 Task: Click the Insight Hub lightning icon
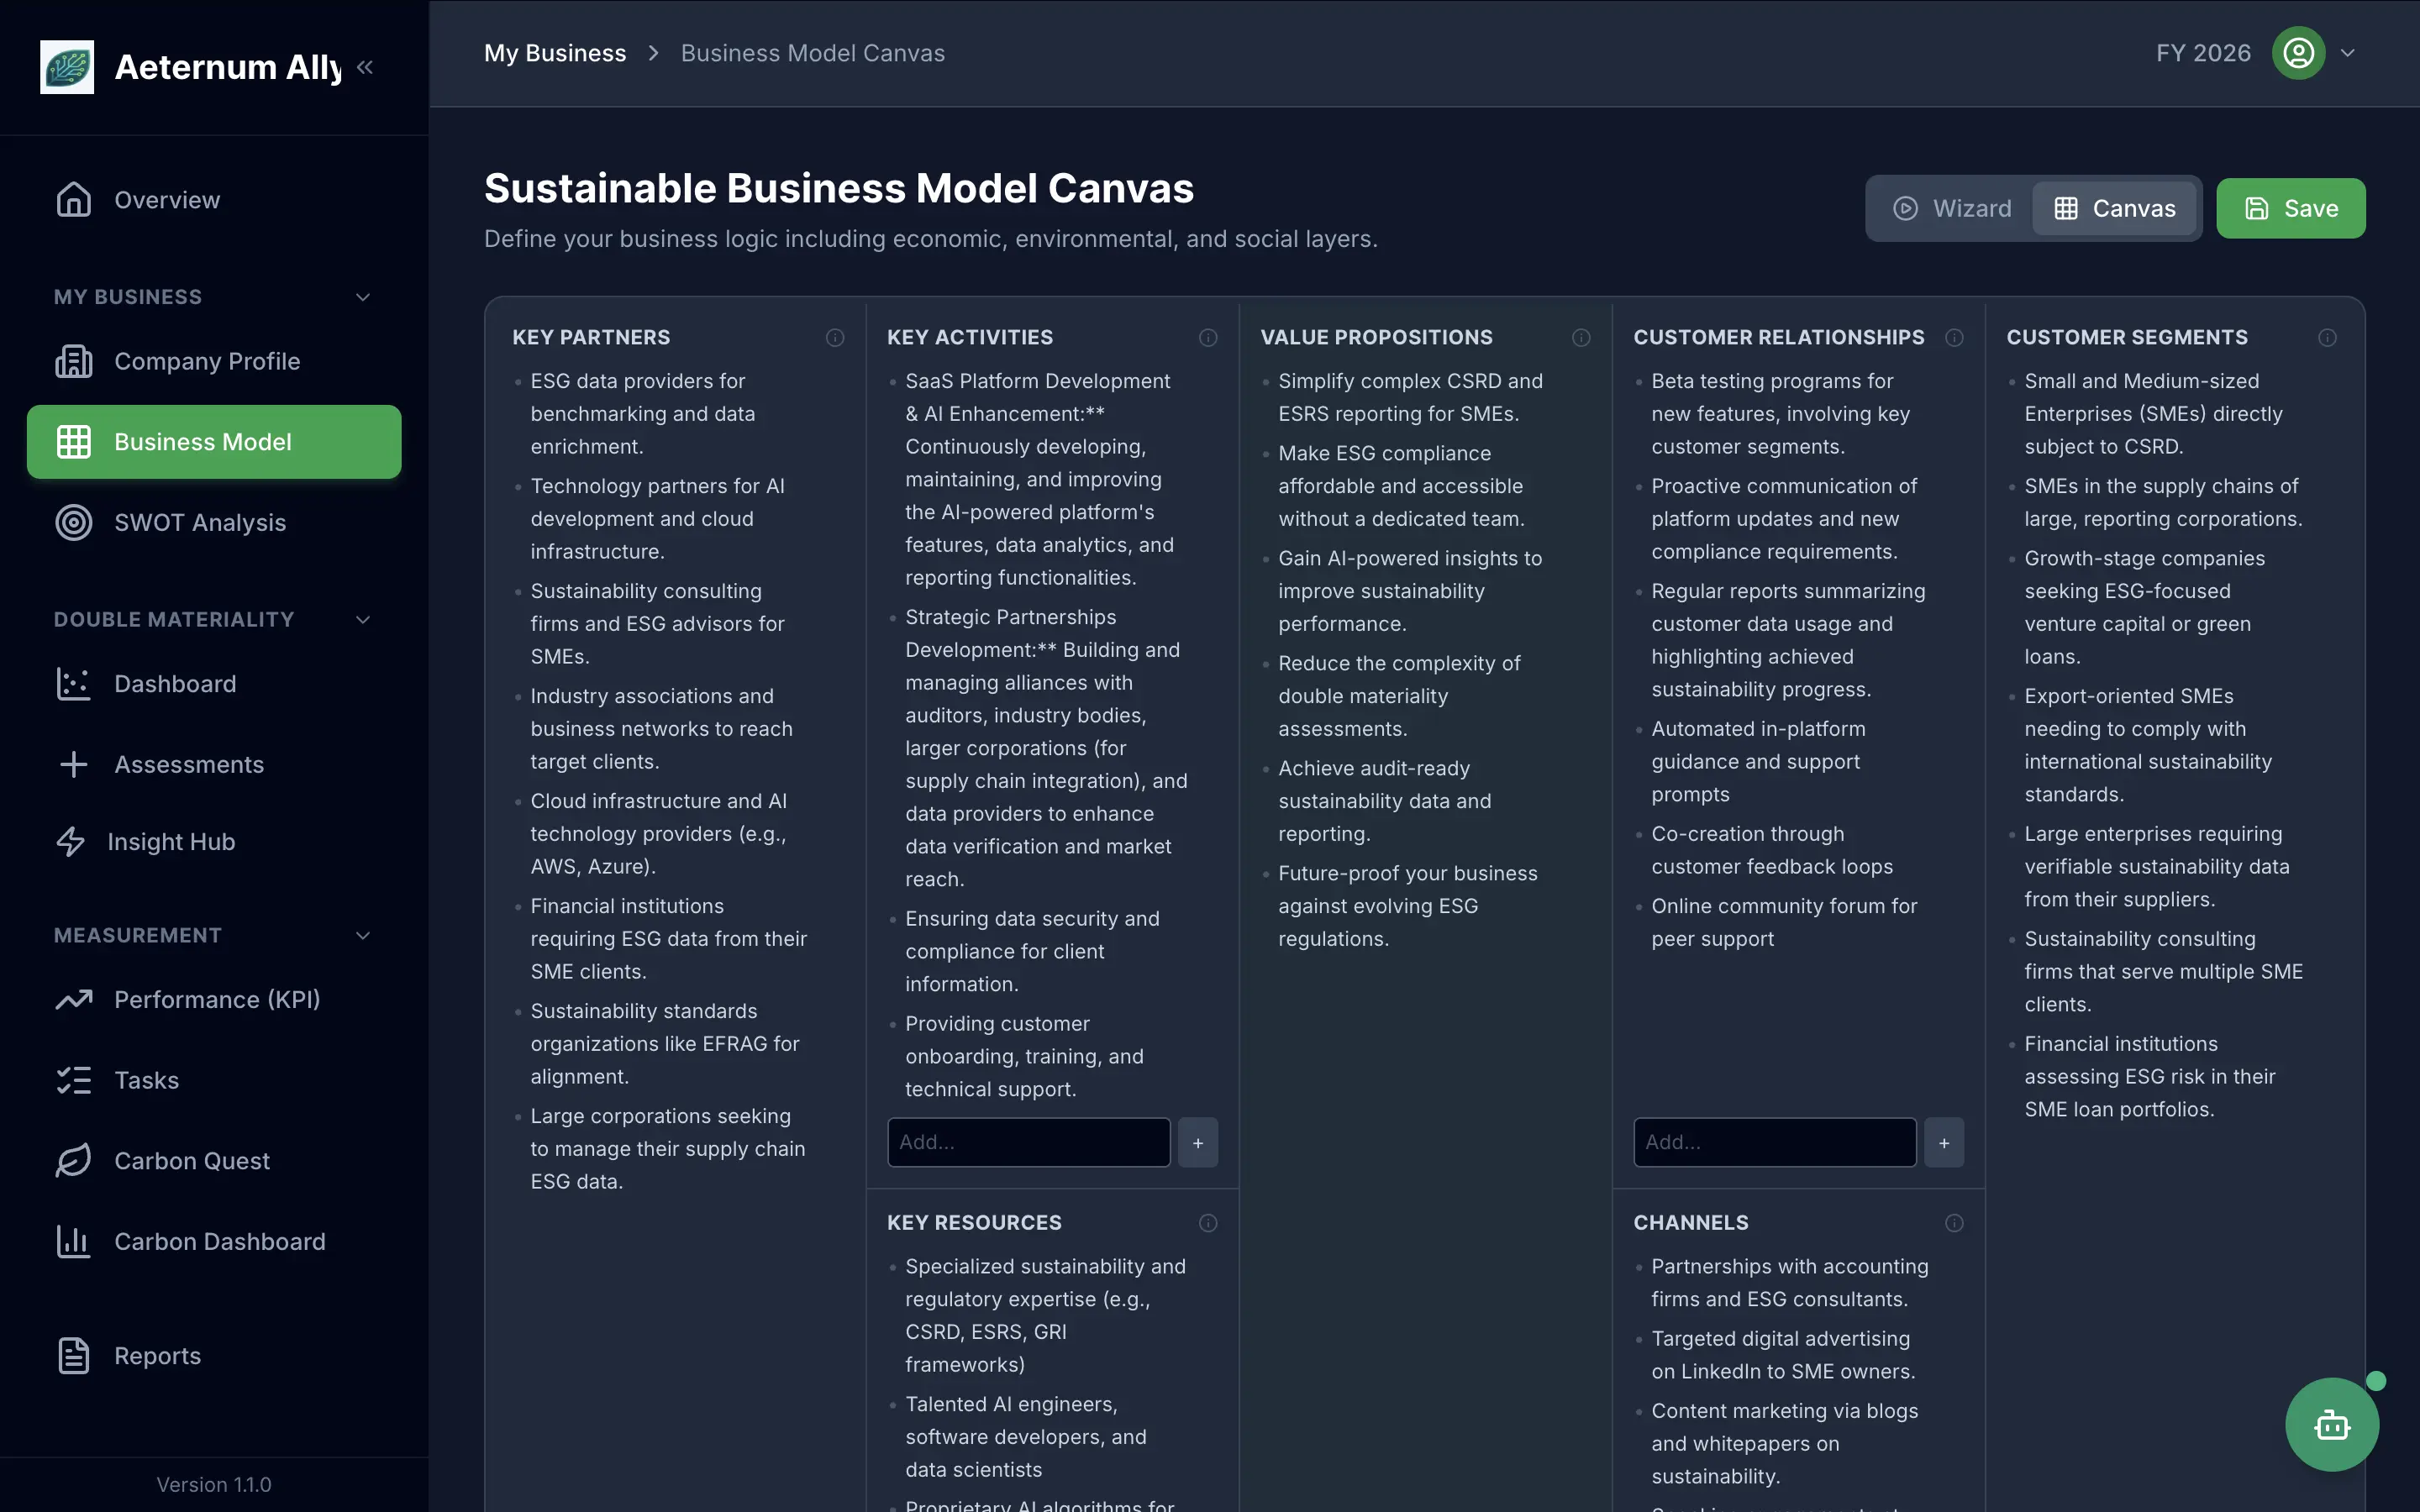click(70, 842)
